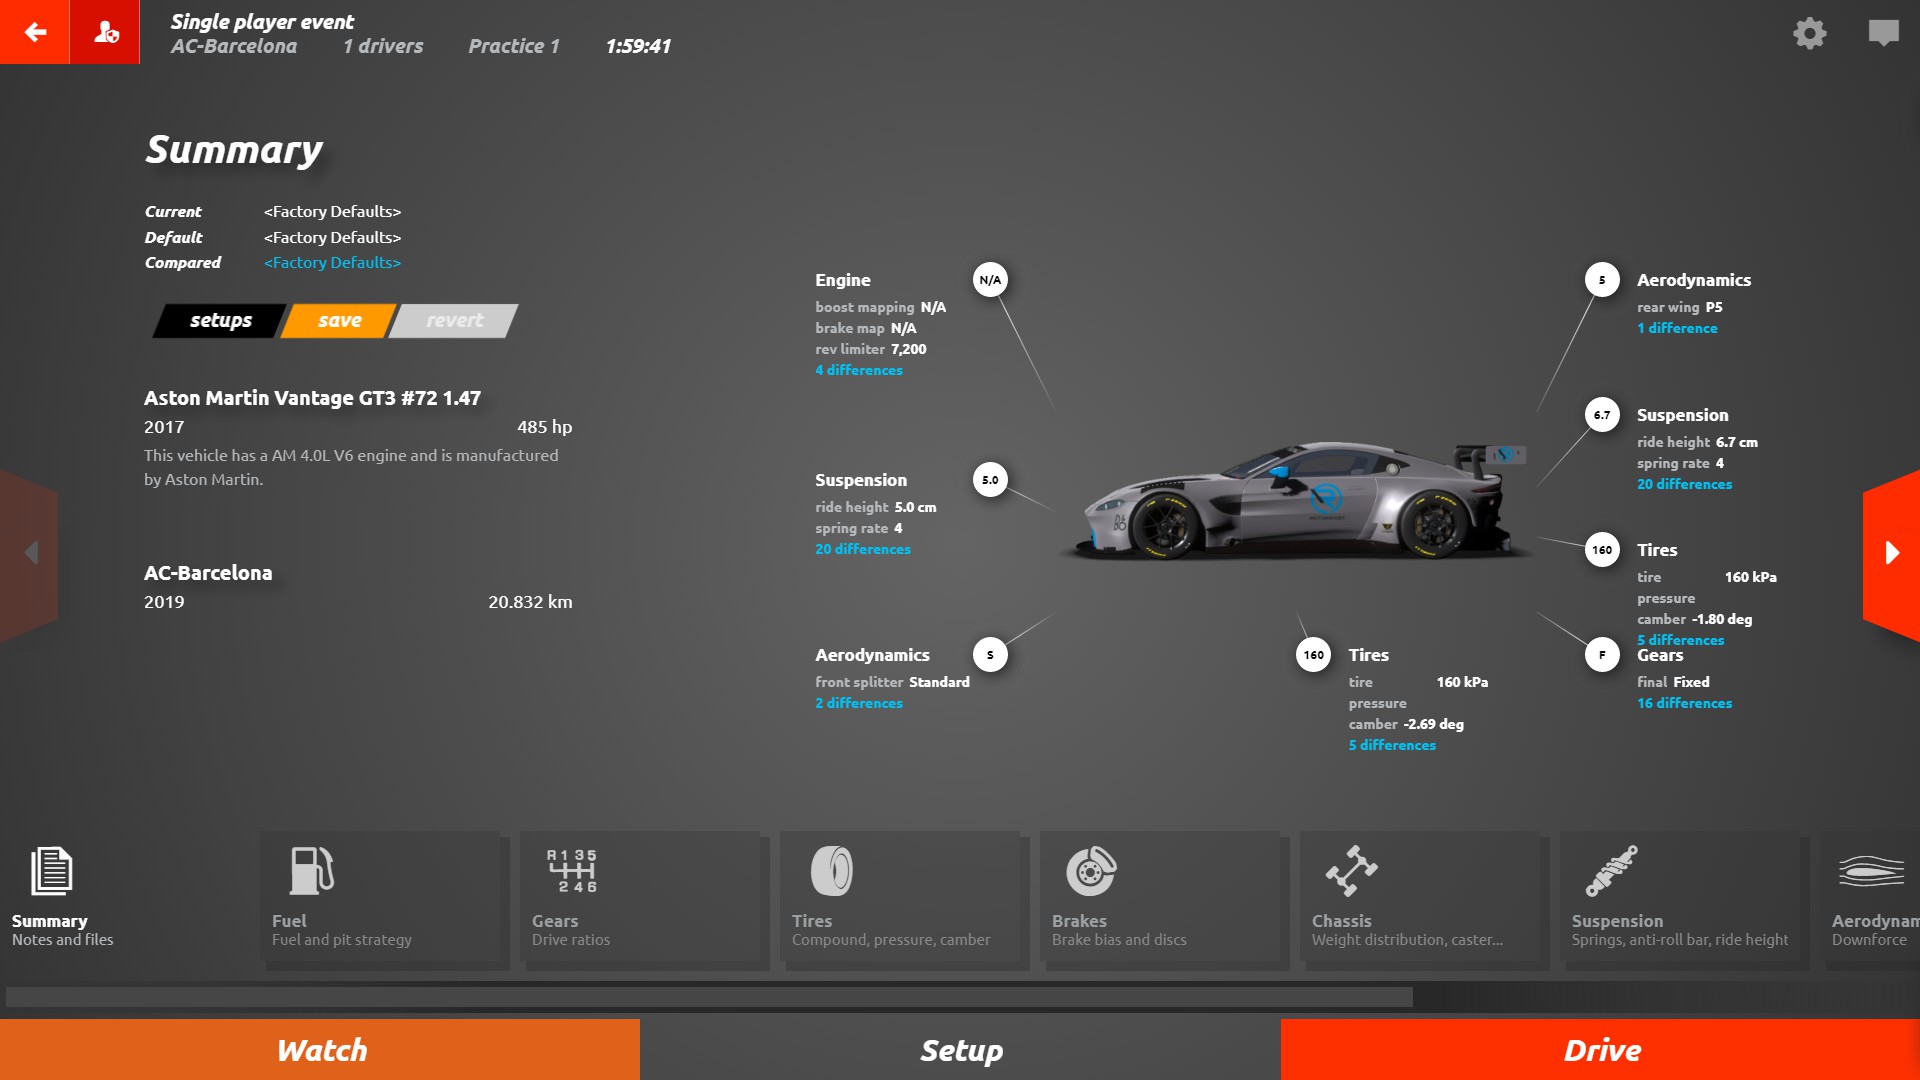Click the rear Suspension 6.7 marker

click(x=1602, y=415)
